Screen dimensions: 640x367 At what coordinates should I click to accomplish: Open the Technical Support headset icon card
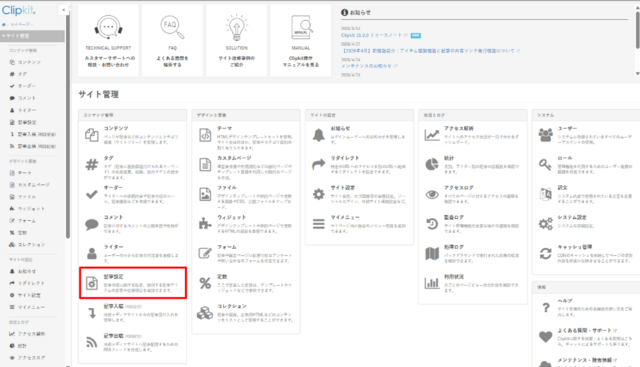(108, 40)
